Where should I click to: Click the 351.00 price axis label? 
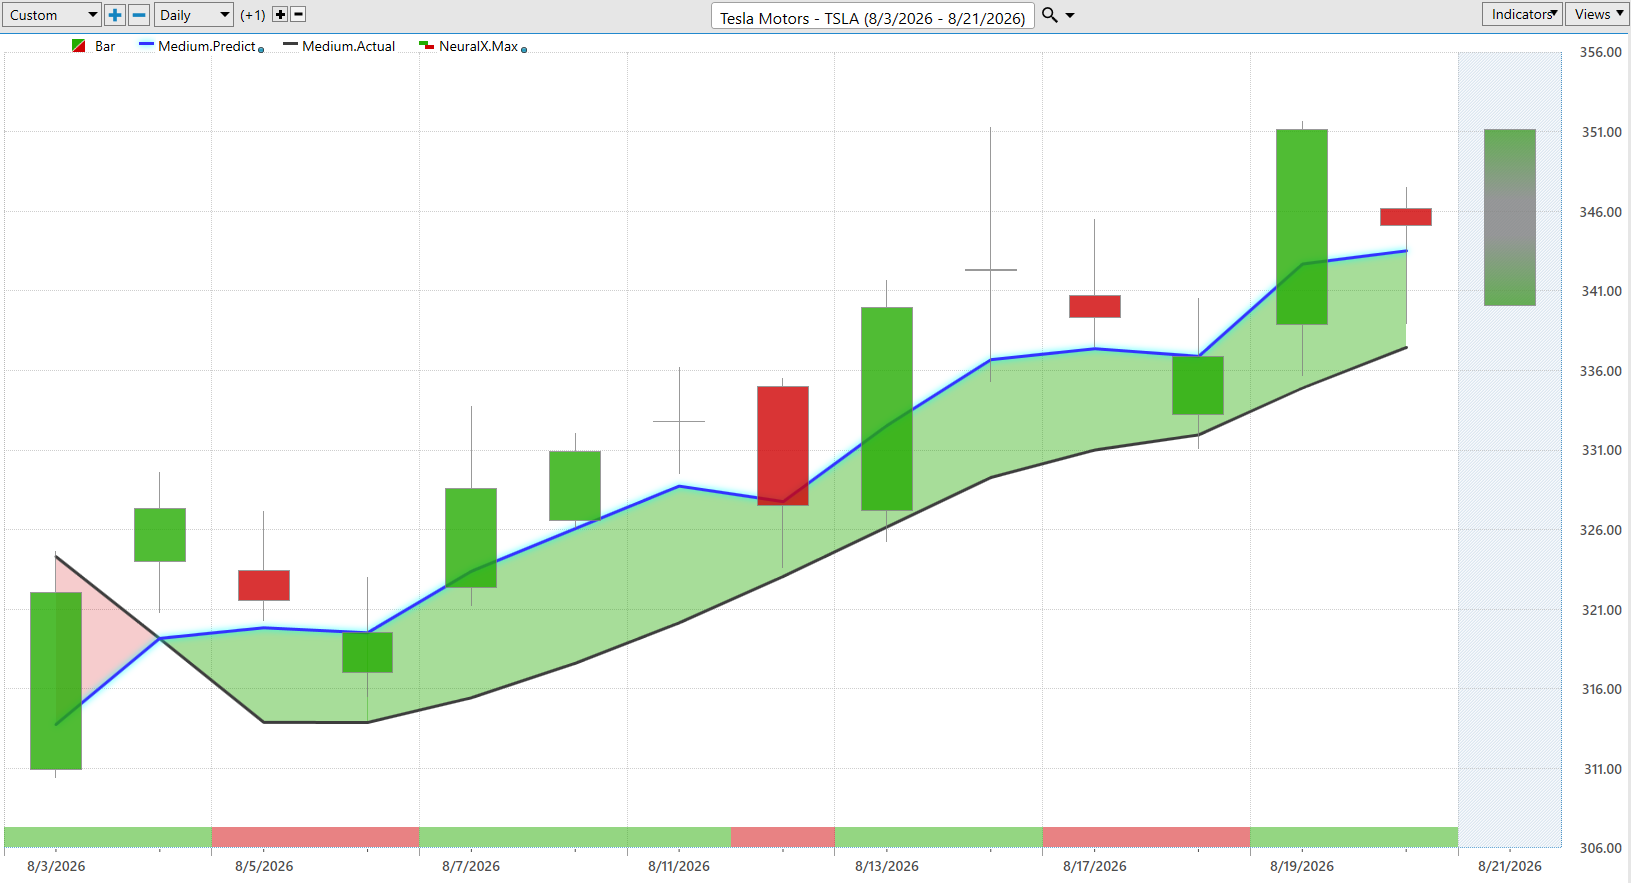[1601, 132]
